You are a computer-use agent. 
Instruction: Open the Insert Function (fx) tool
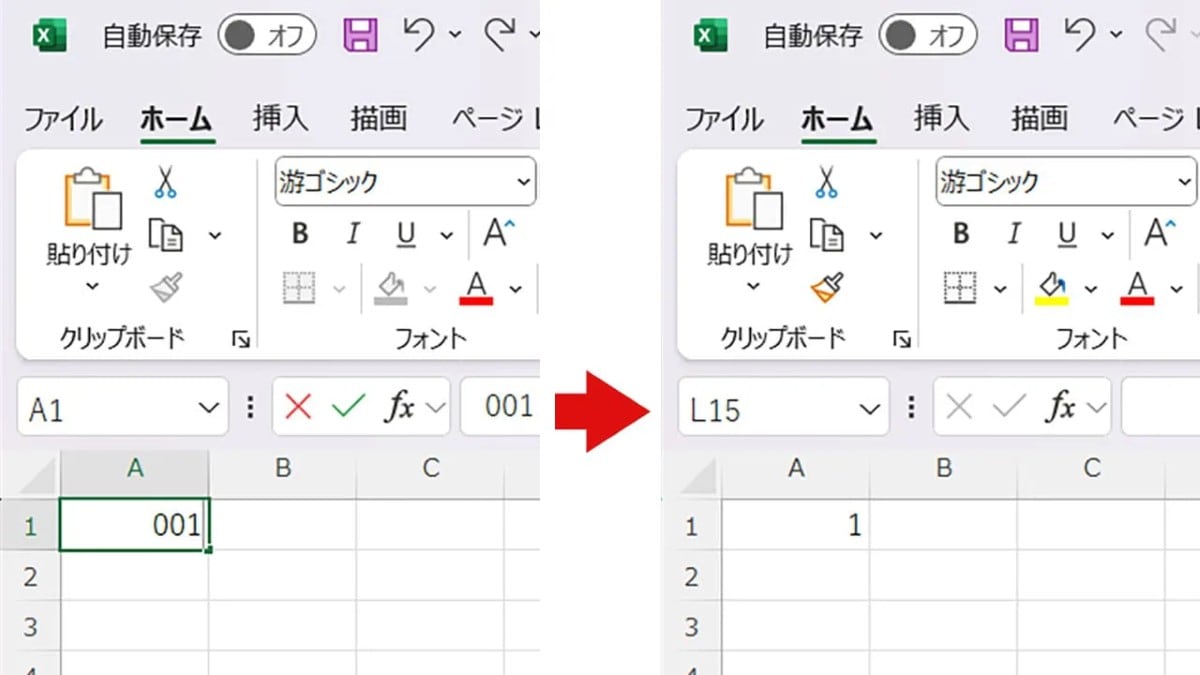tap(403, 406)
